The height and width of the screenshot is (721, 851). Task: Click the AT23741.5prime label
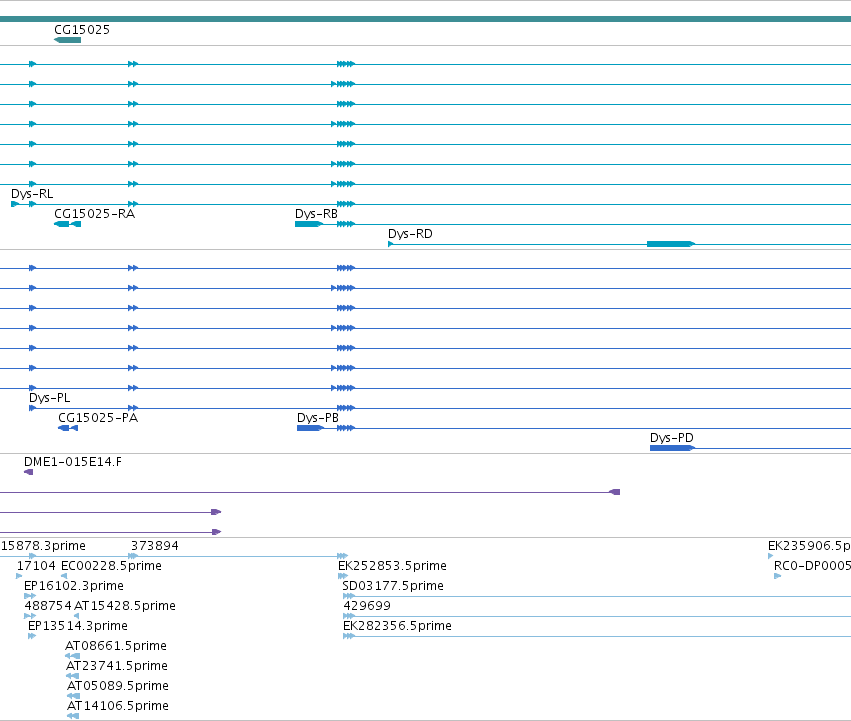[117, 666]
